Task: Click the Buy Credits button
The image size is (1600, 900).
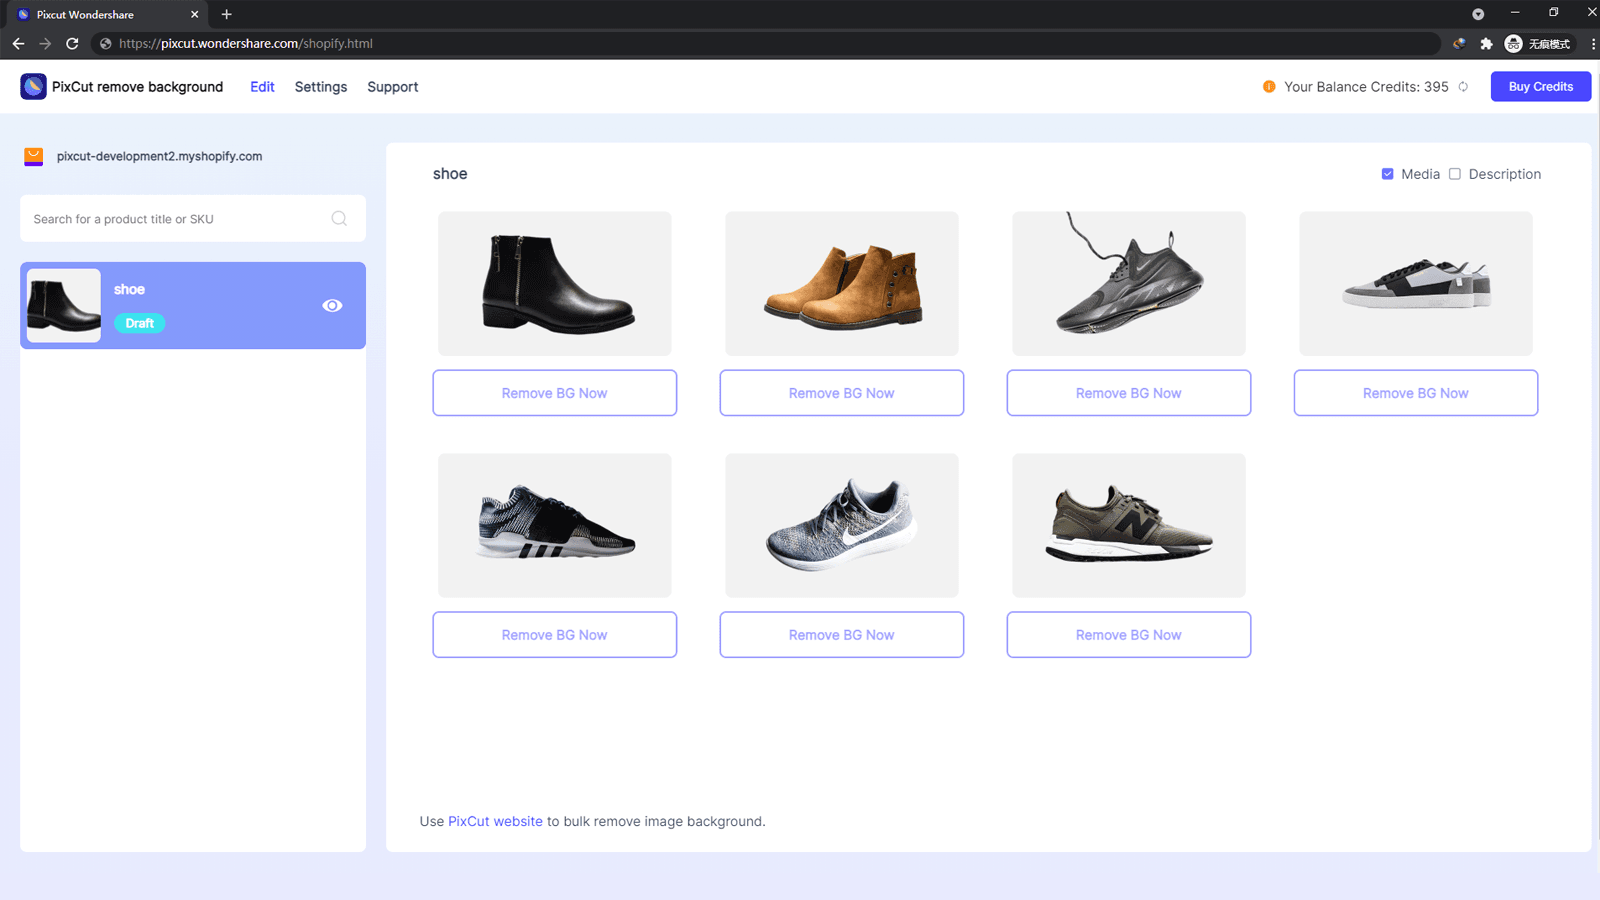Action: coord(1540,86)
